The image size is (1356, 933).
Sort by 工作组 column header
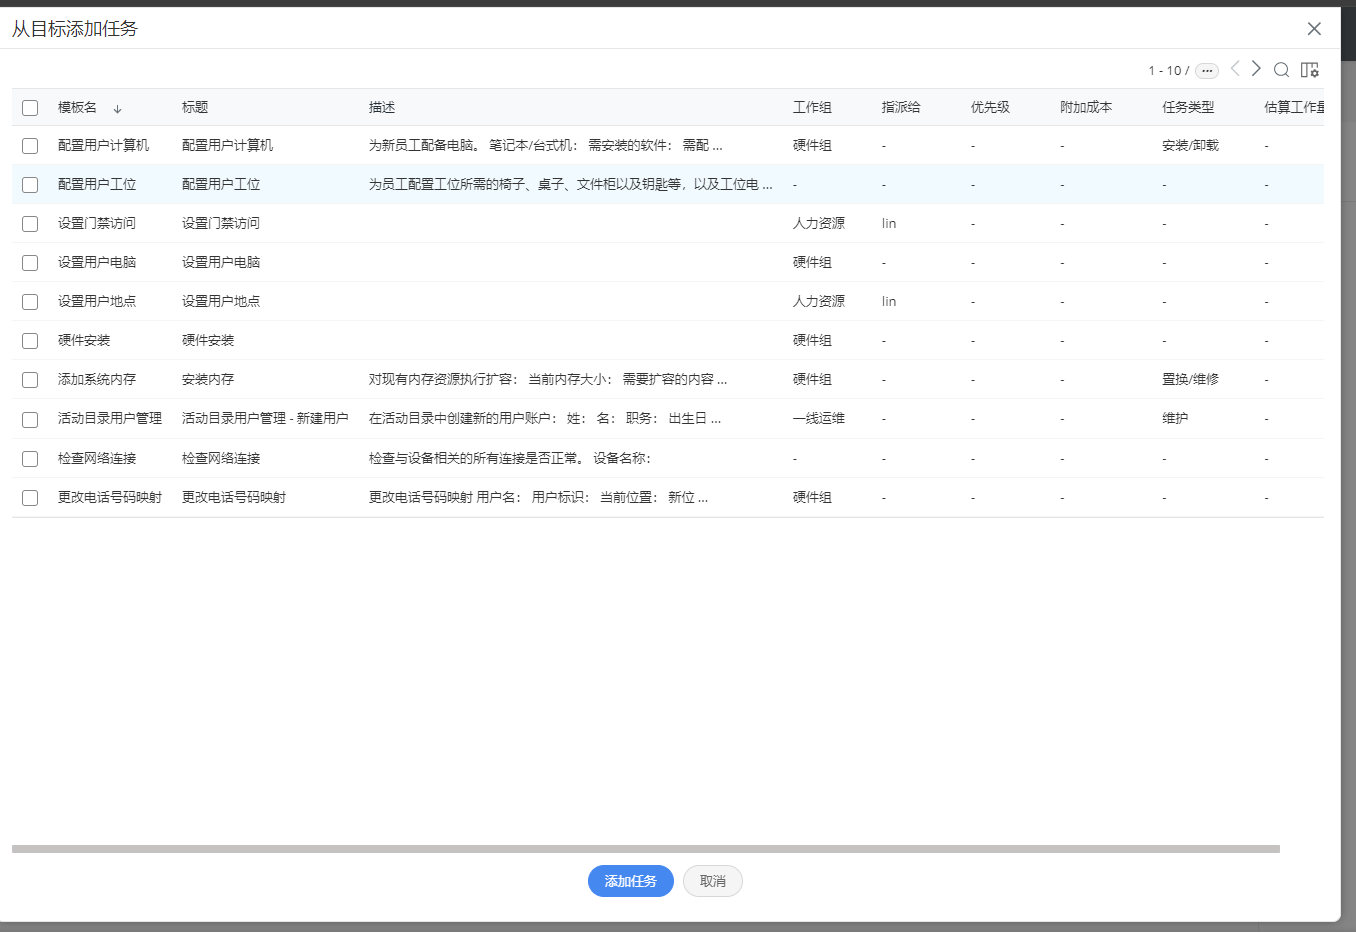point(812,107)
